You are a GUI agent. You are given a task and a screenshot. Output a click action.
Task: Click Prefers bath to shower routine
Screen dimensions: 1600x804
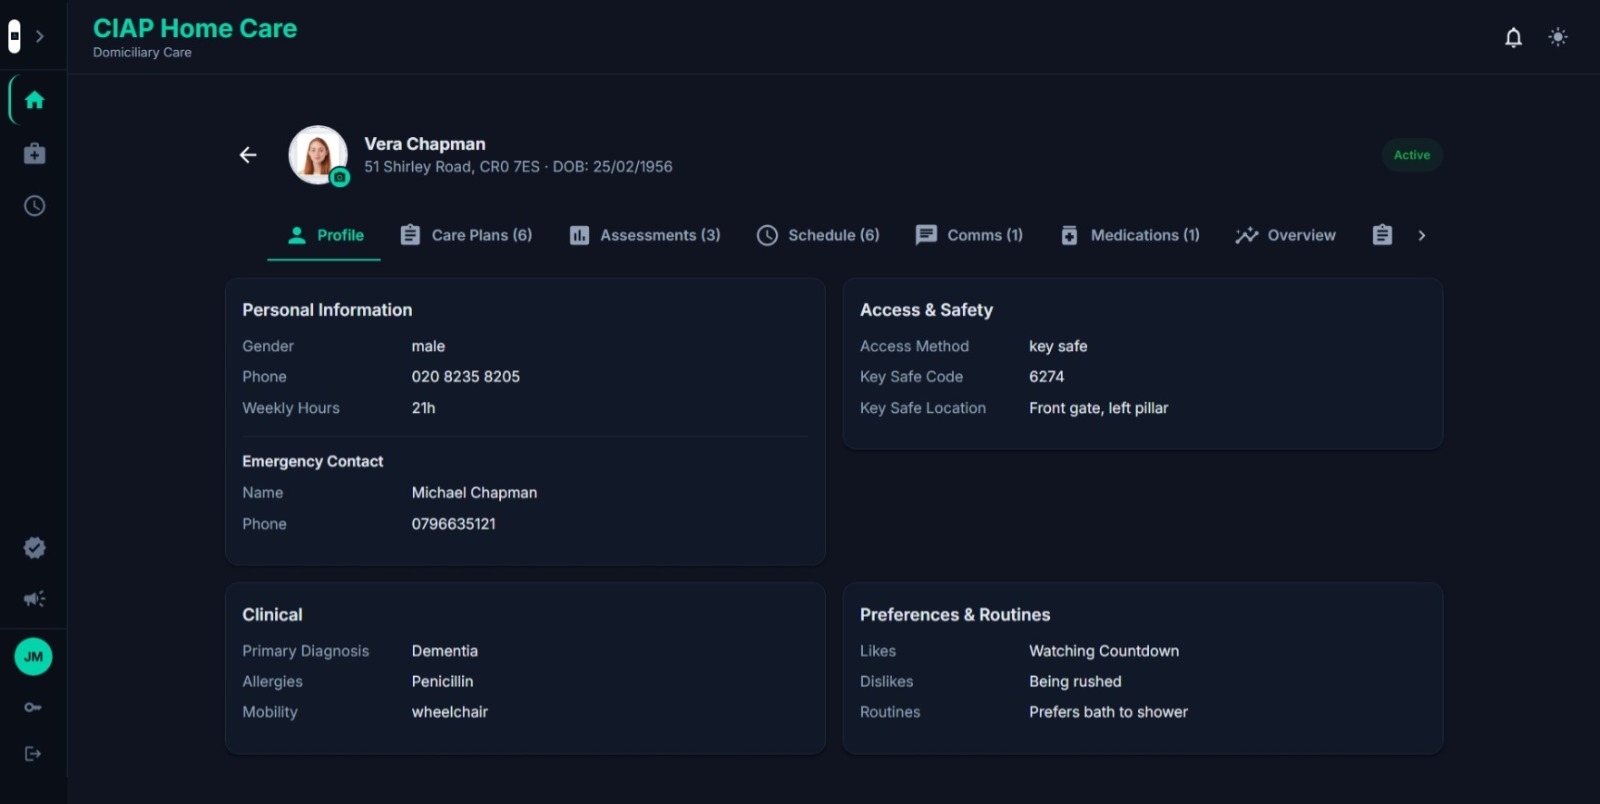coord(1108,712)
